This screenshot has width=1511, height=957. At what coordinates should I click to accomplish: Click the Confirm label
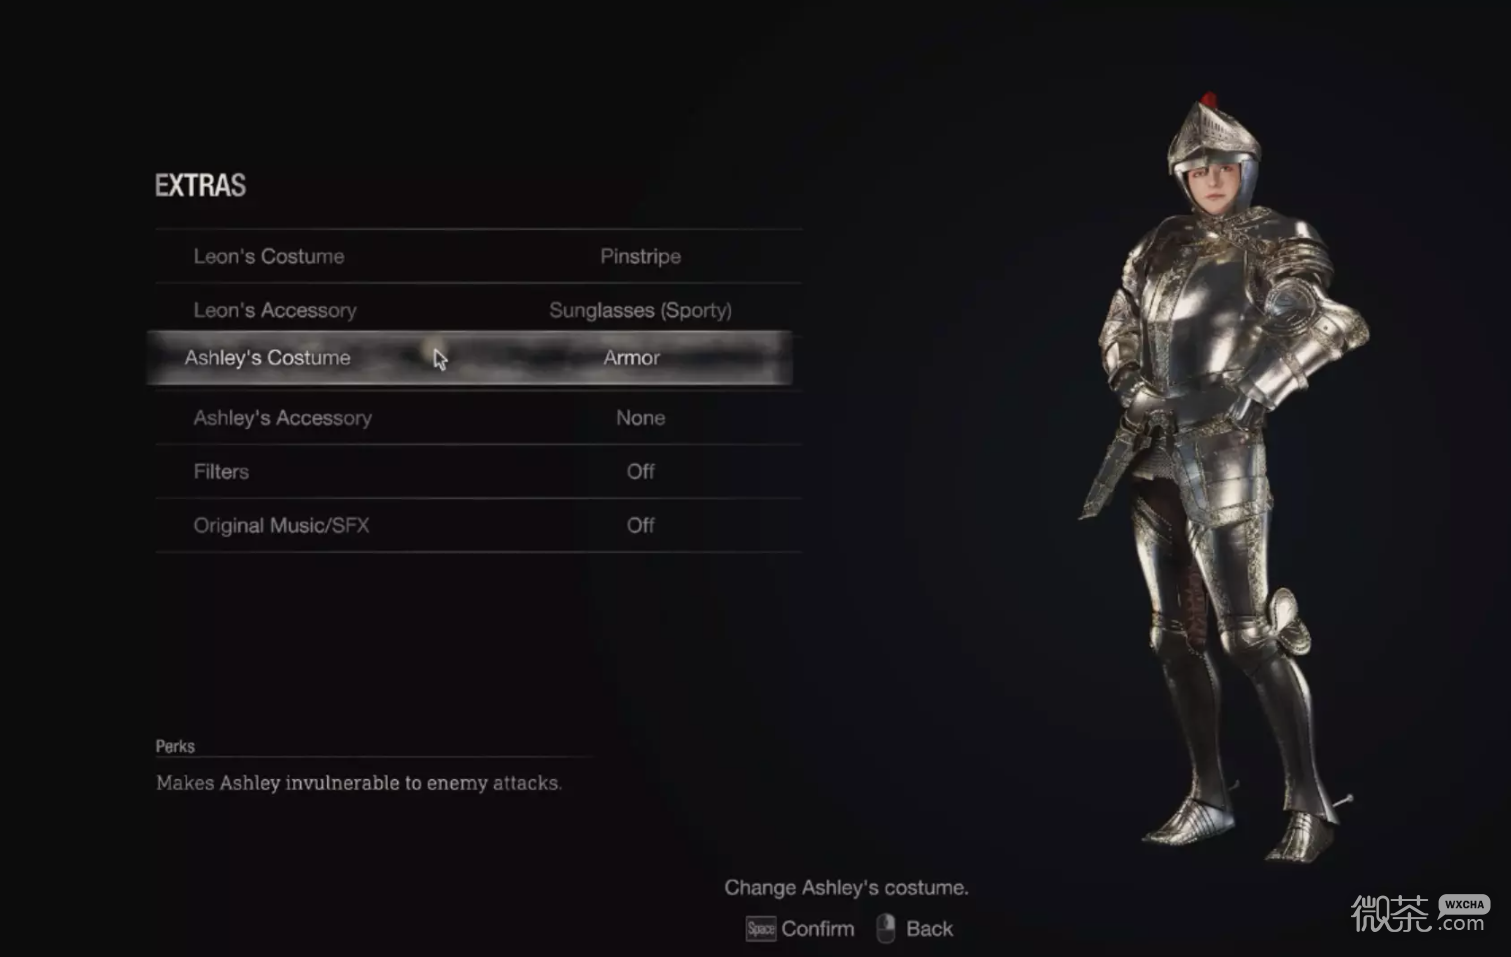[818, 929]
